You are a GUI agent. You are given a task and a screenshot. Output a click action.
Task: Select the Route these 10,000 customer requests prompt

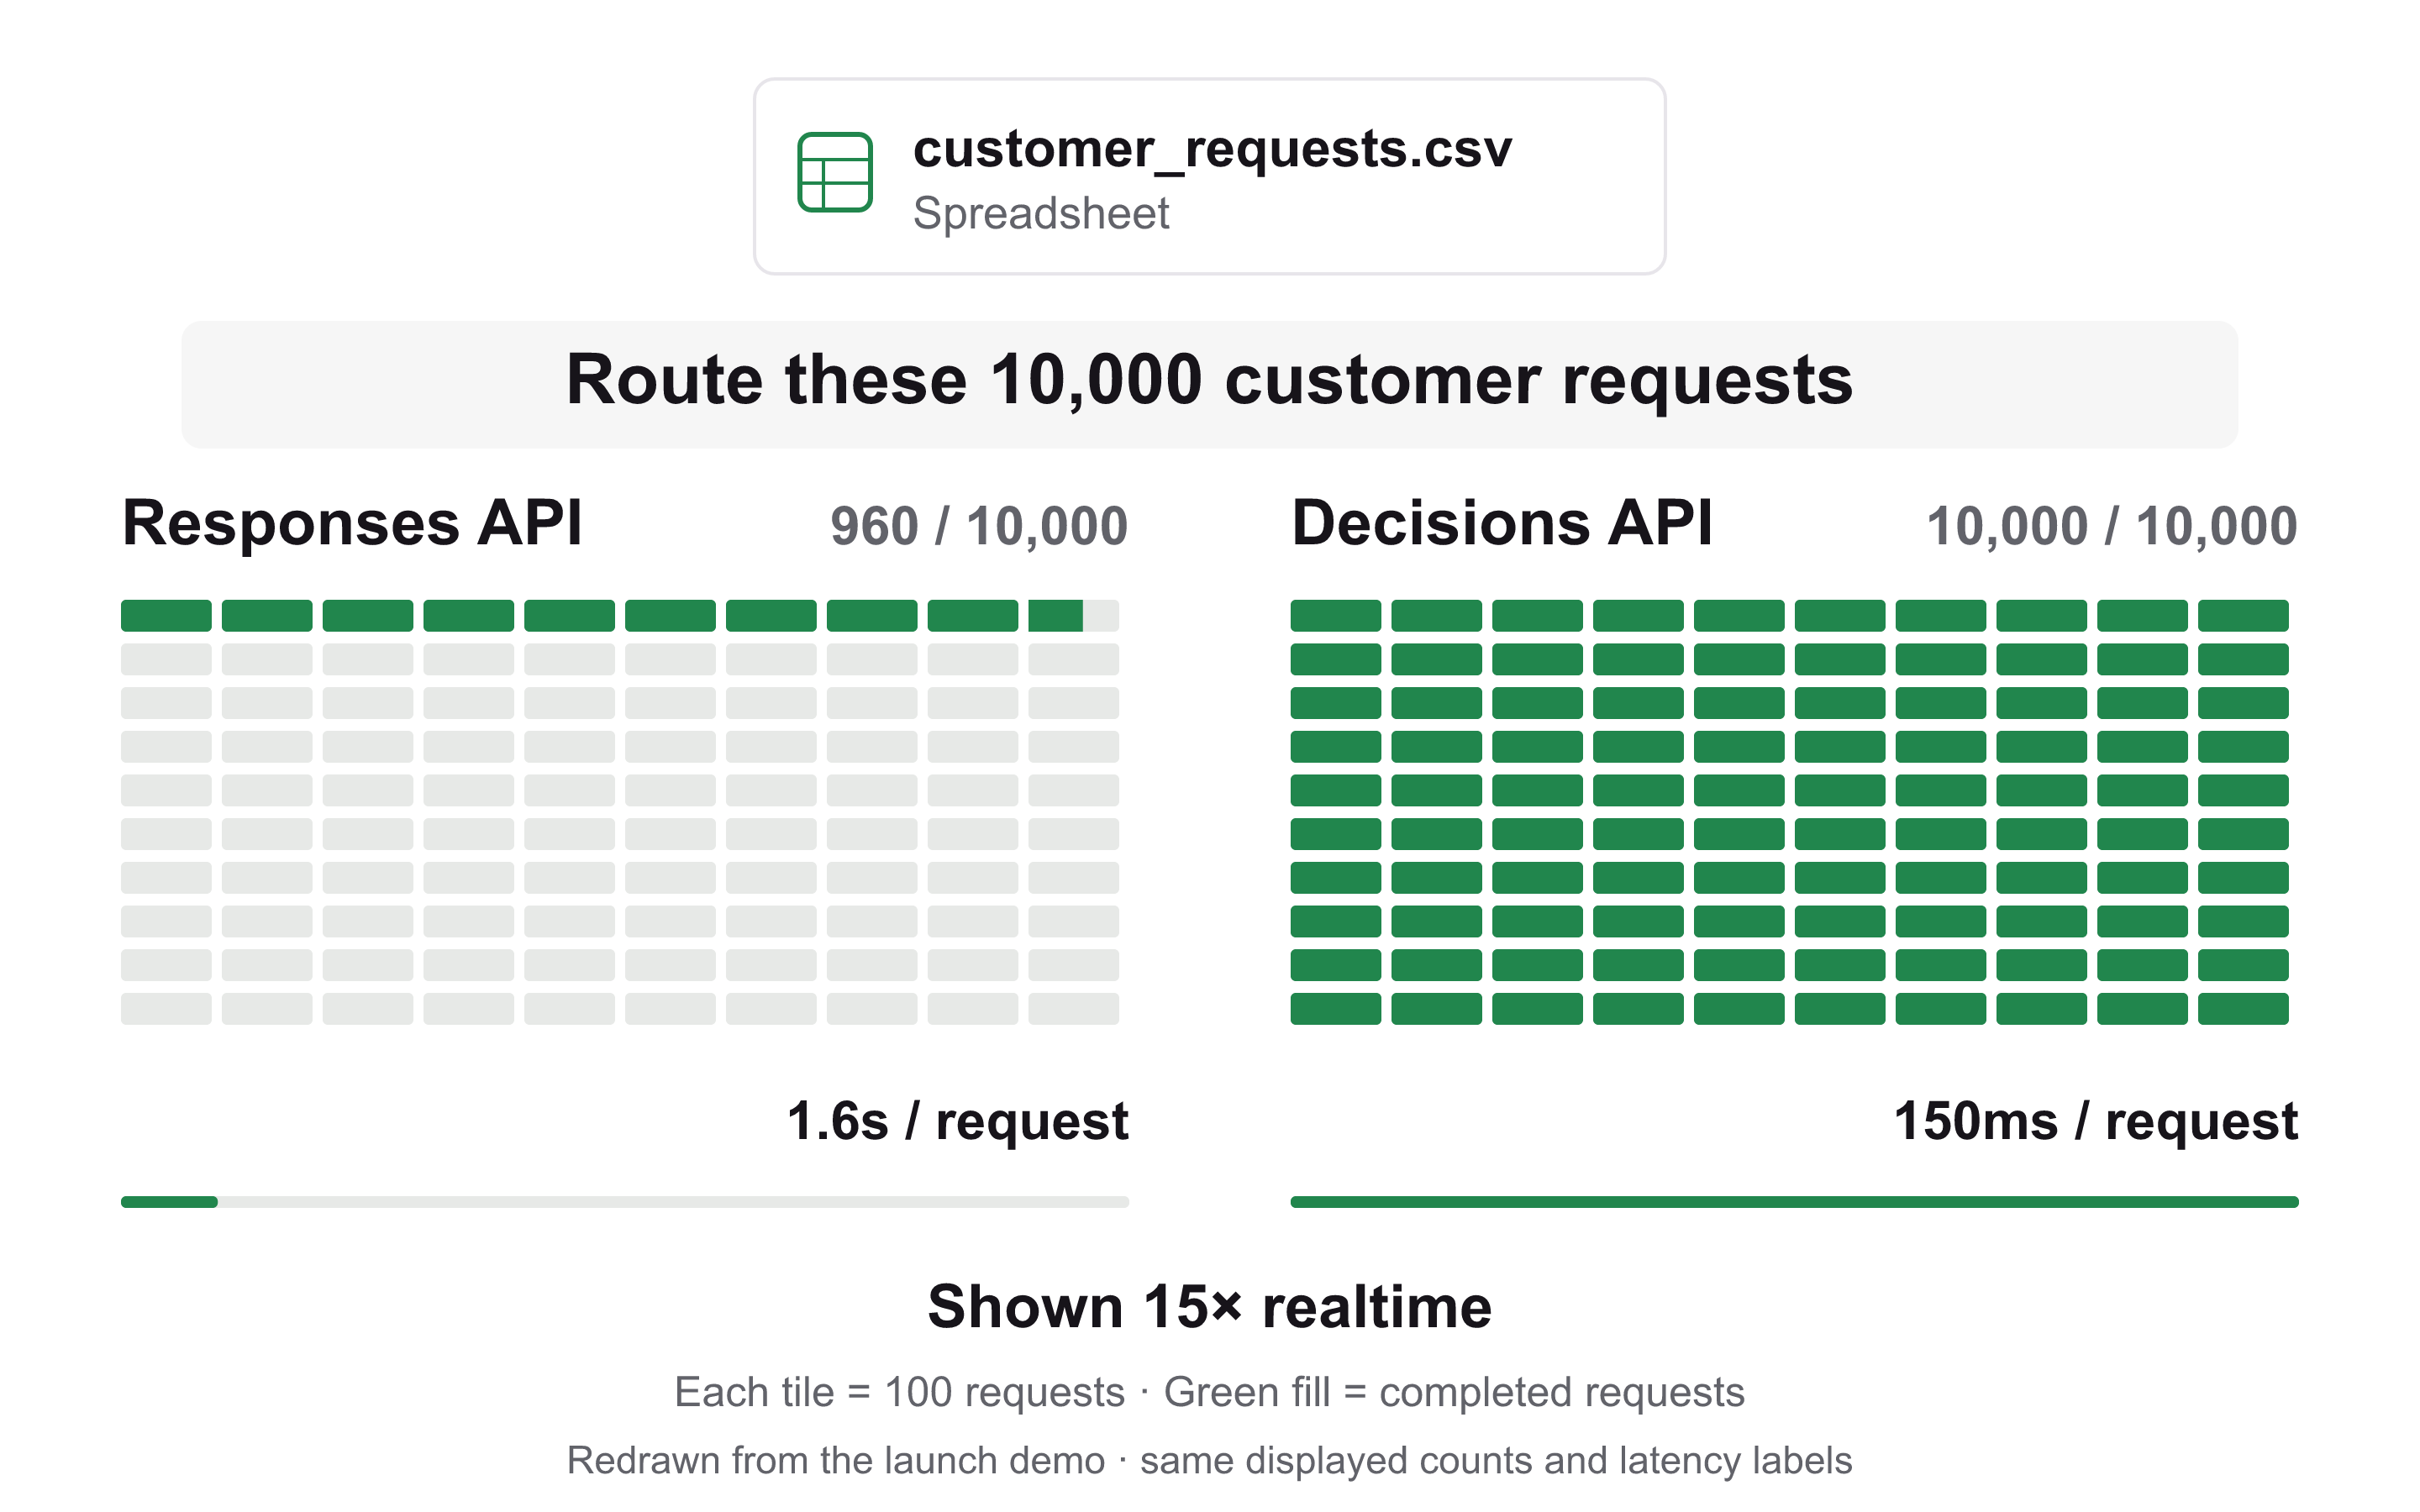(x=1209, y=384)
